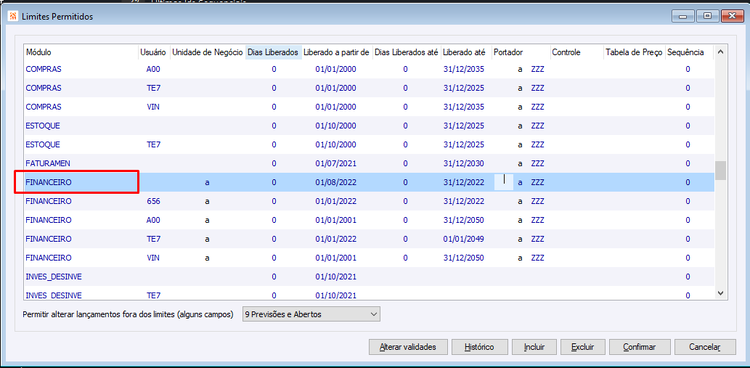The height and width of the screenshot is (368, 750).
Task: Click the scrollbar up arrow
Action: pos(720,52)
